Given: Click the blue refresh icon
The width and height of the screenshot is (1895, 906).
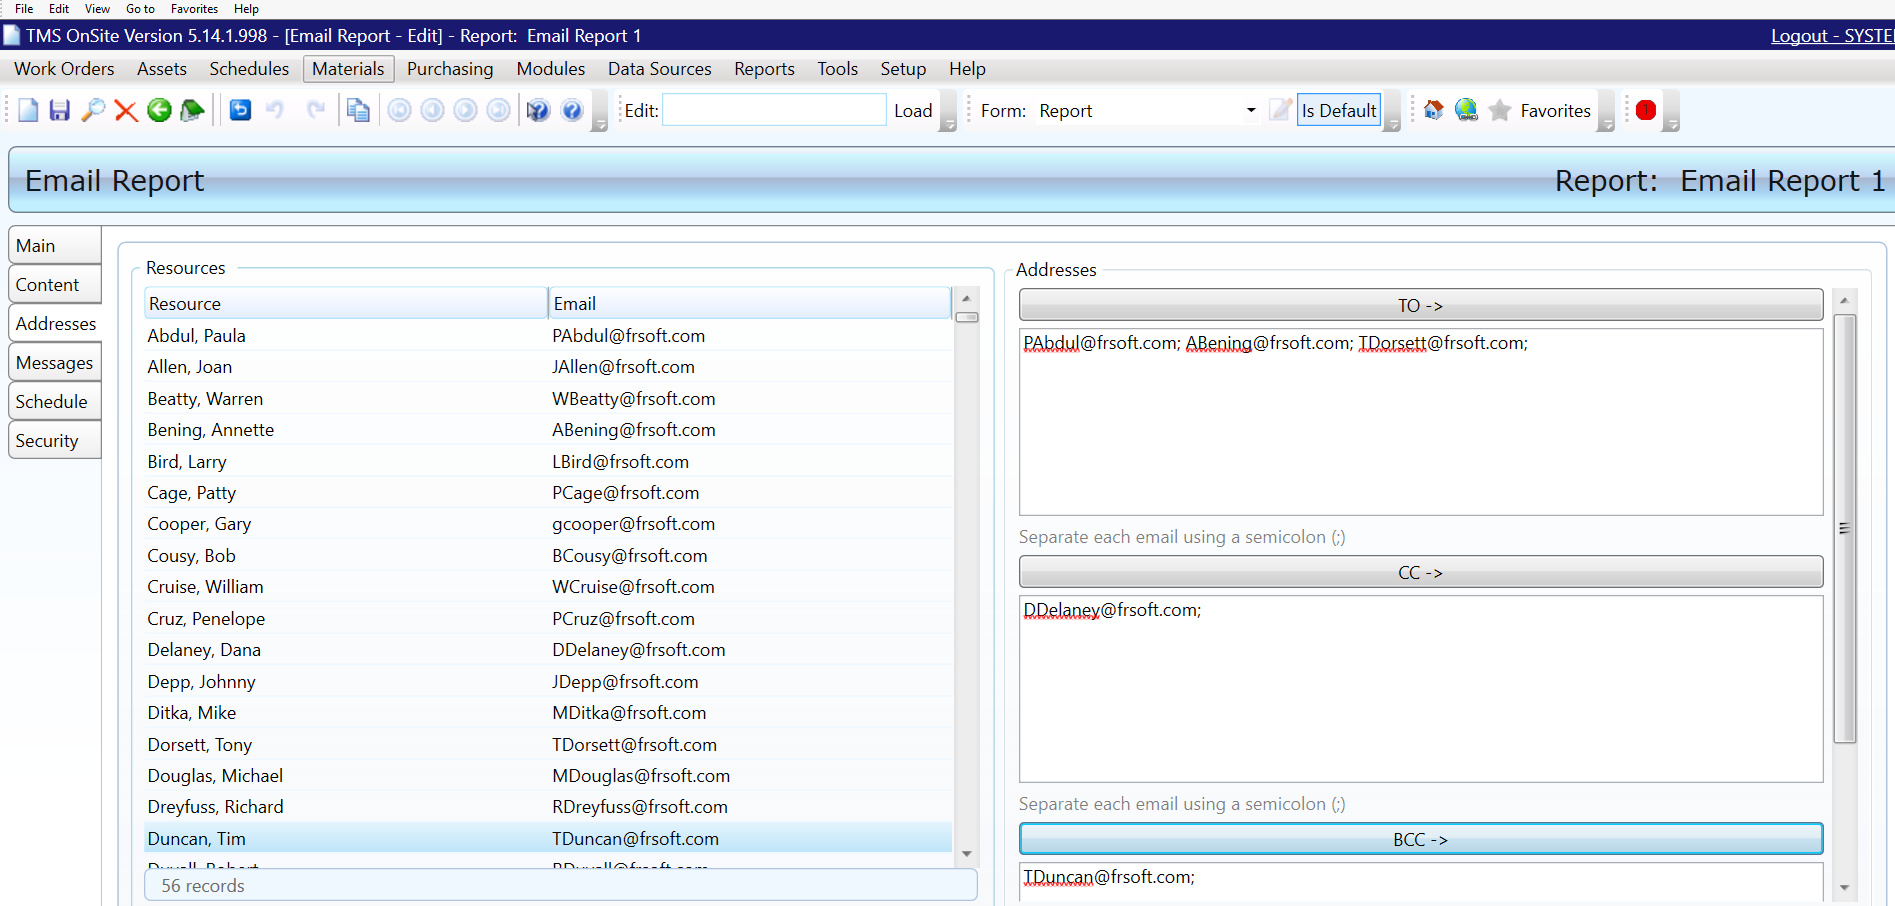Looking at the screenshot, I should point(240,110).
